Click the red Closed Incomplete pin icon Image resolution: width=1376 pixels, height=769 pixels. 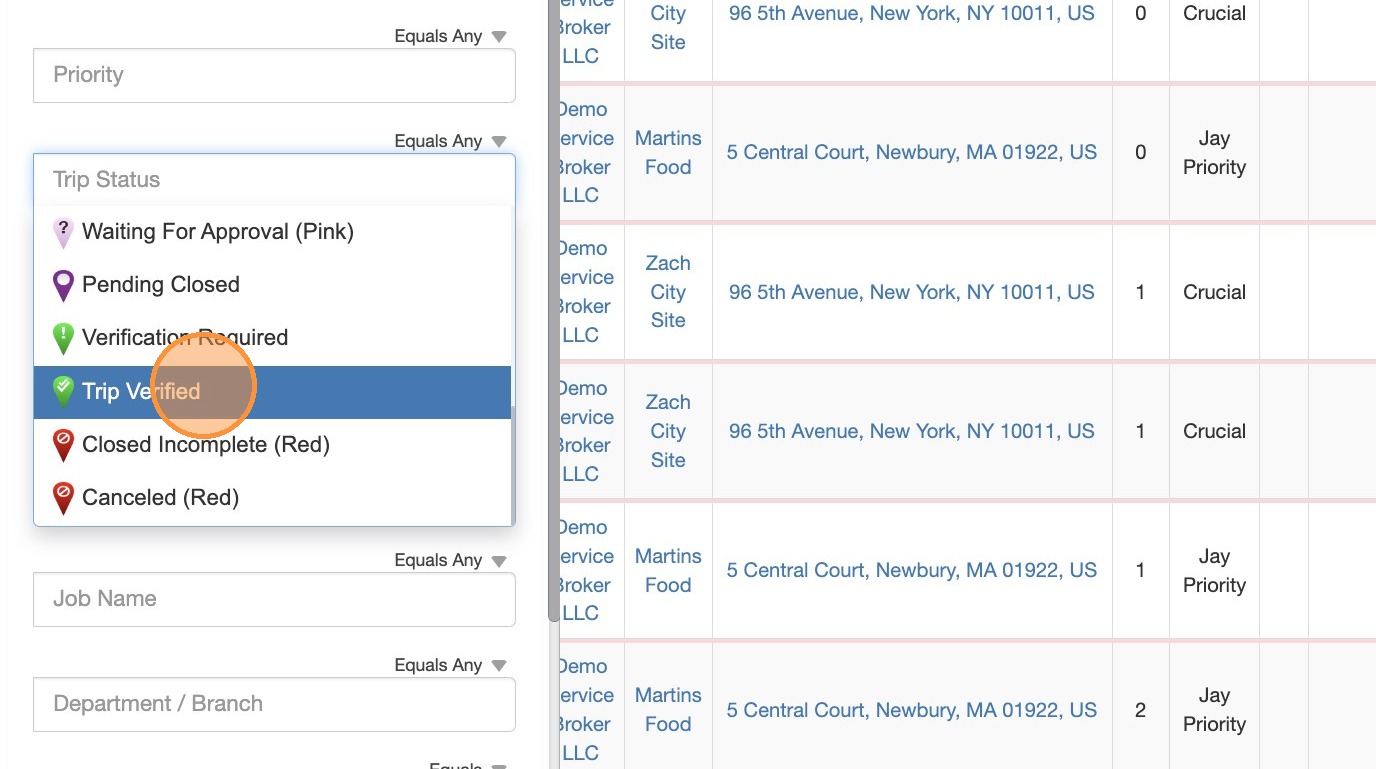coord(63,444)
